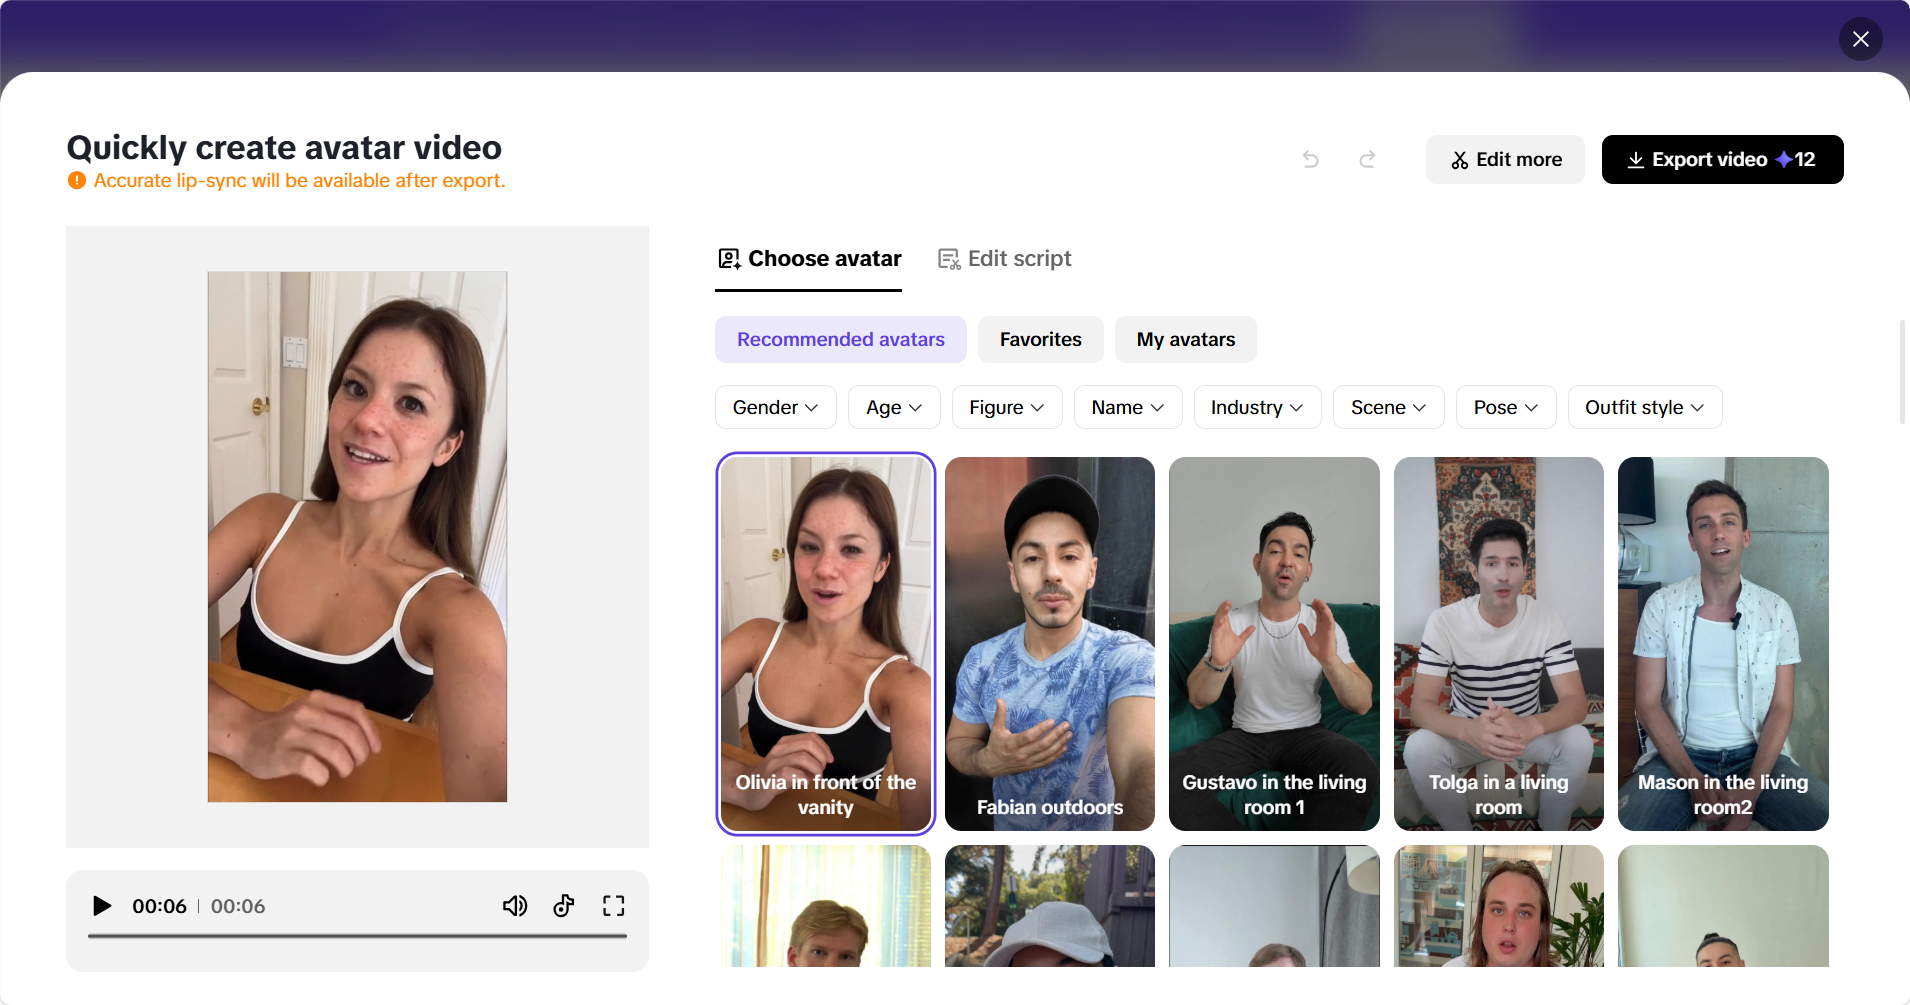Select Olivia in front of the vanity avatar

(x=826, y=644)
